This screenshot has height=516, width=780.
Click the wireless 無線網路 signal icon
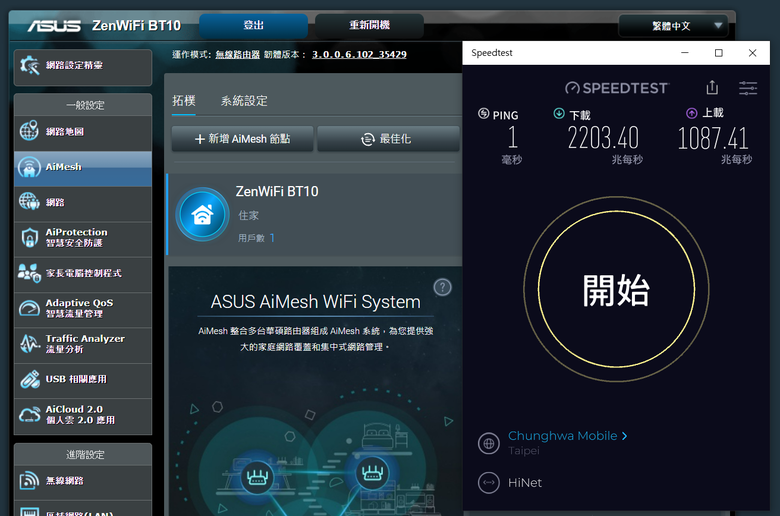[29, 481]
